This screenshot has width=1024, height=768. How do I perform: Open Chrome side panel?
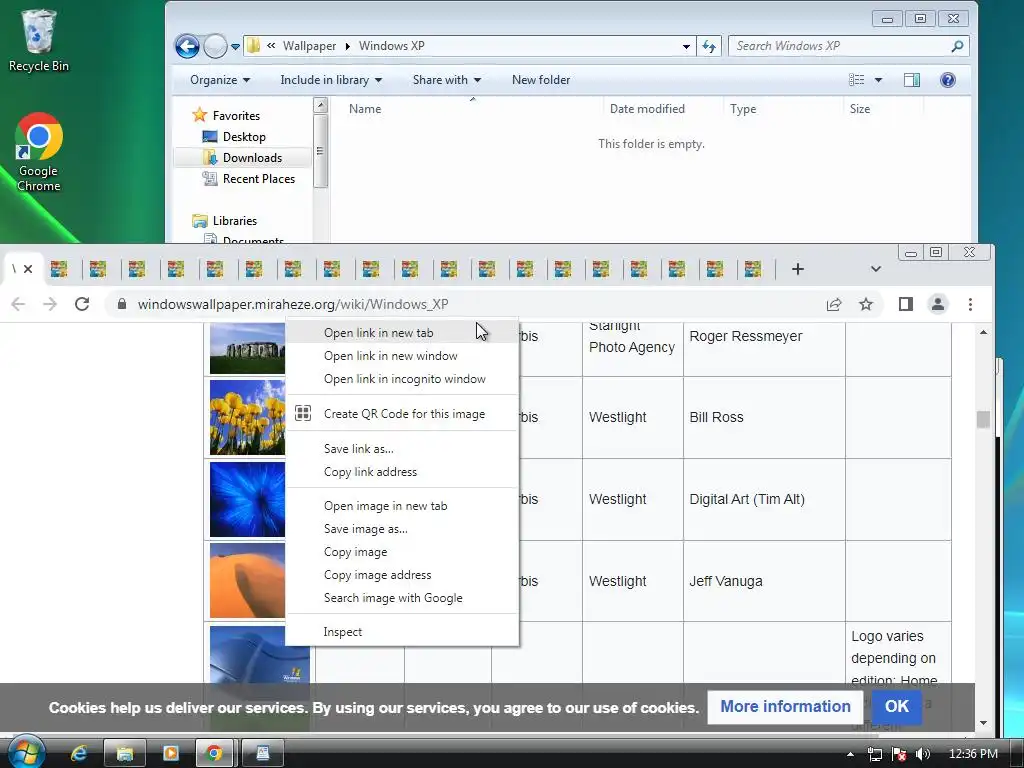pyautogui.click(x=906, y=304)
